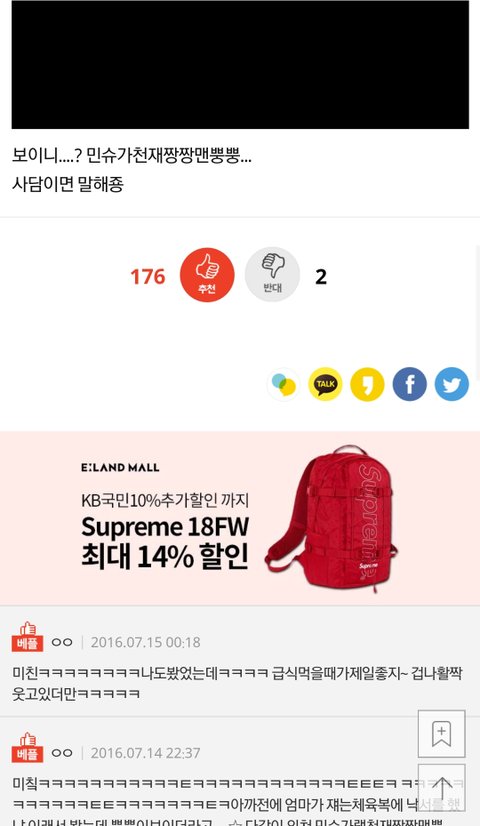480x826 pixels.
Task: Click the dislike count number 2
Action: click(321, 277)
